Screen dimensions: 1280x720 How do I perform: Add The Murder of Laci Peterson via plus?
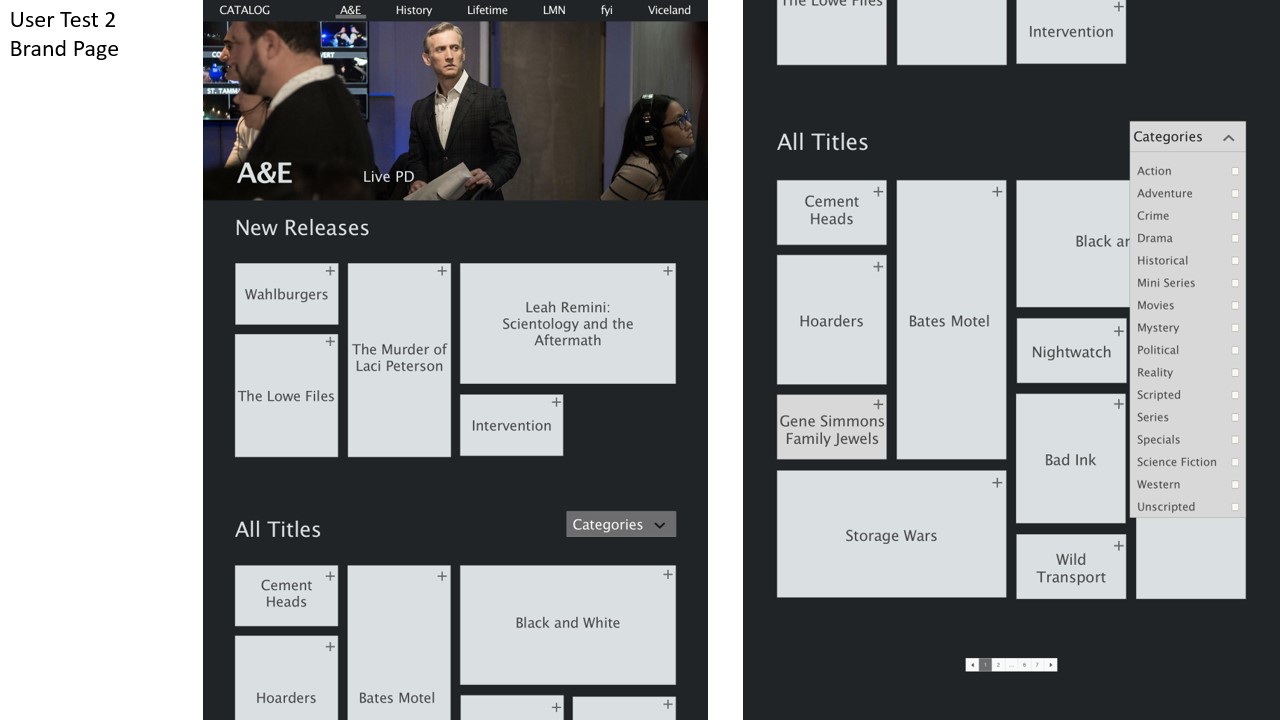441,271
